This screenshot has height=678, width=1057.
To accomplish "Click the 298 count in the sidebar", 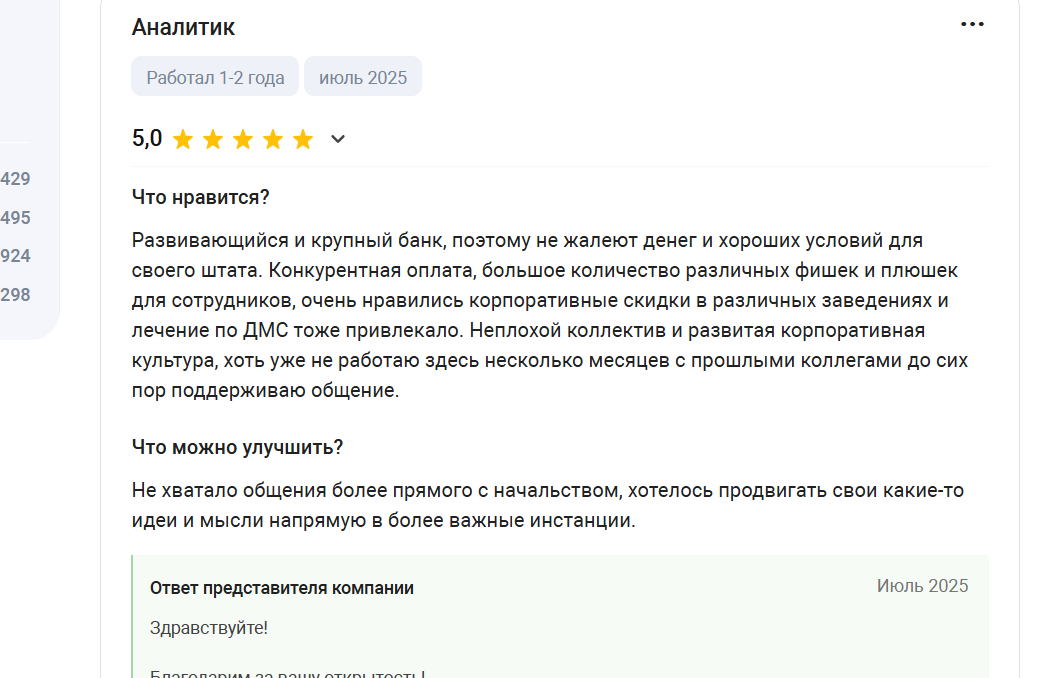I will click(15, 295).
